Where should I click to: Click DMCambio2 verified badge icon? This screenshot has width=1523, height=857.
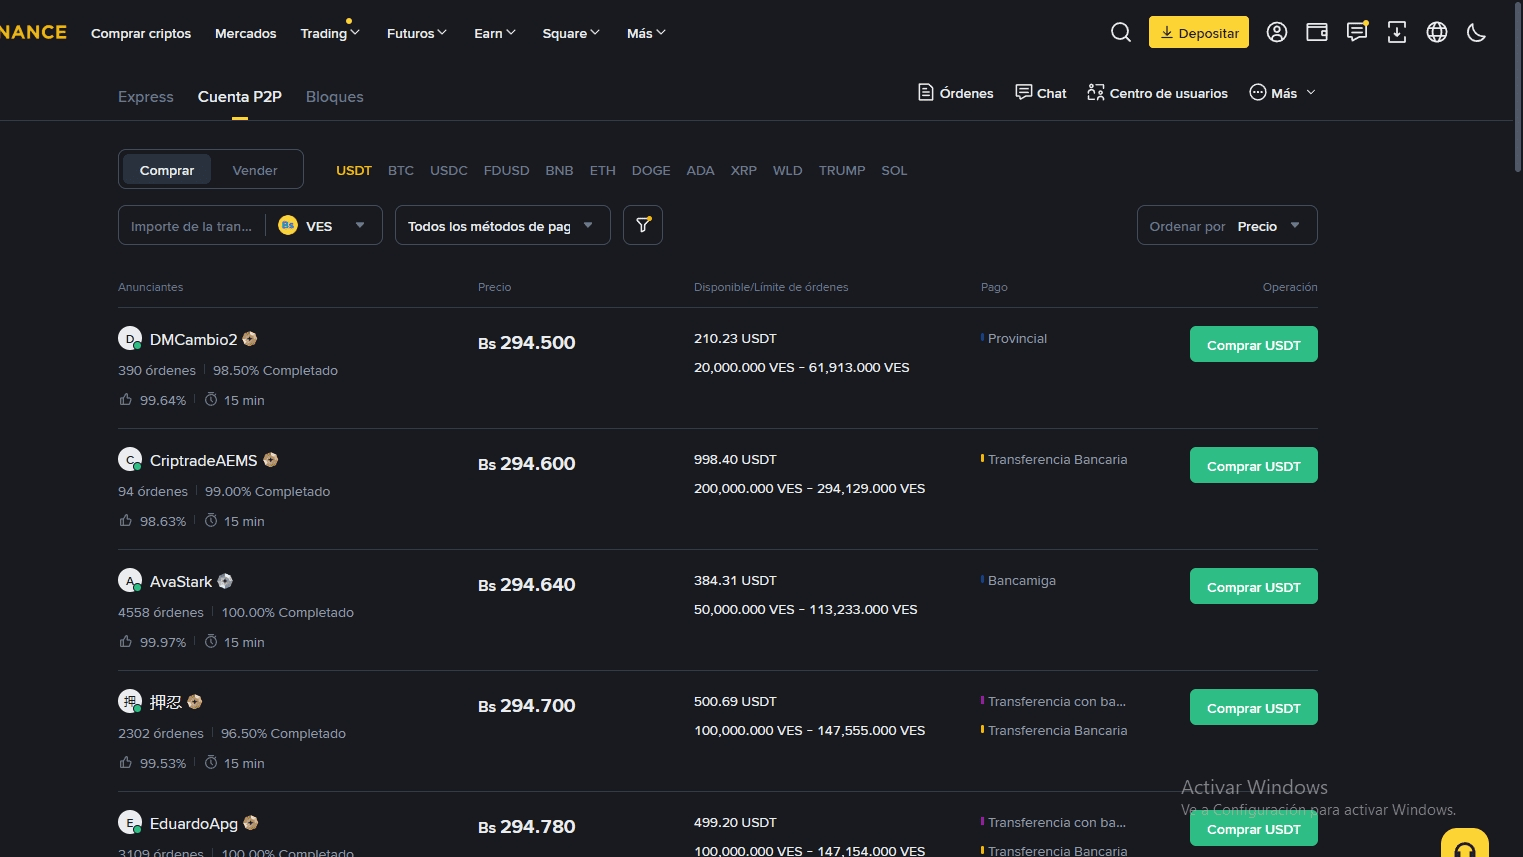click(x=250, y=339)
